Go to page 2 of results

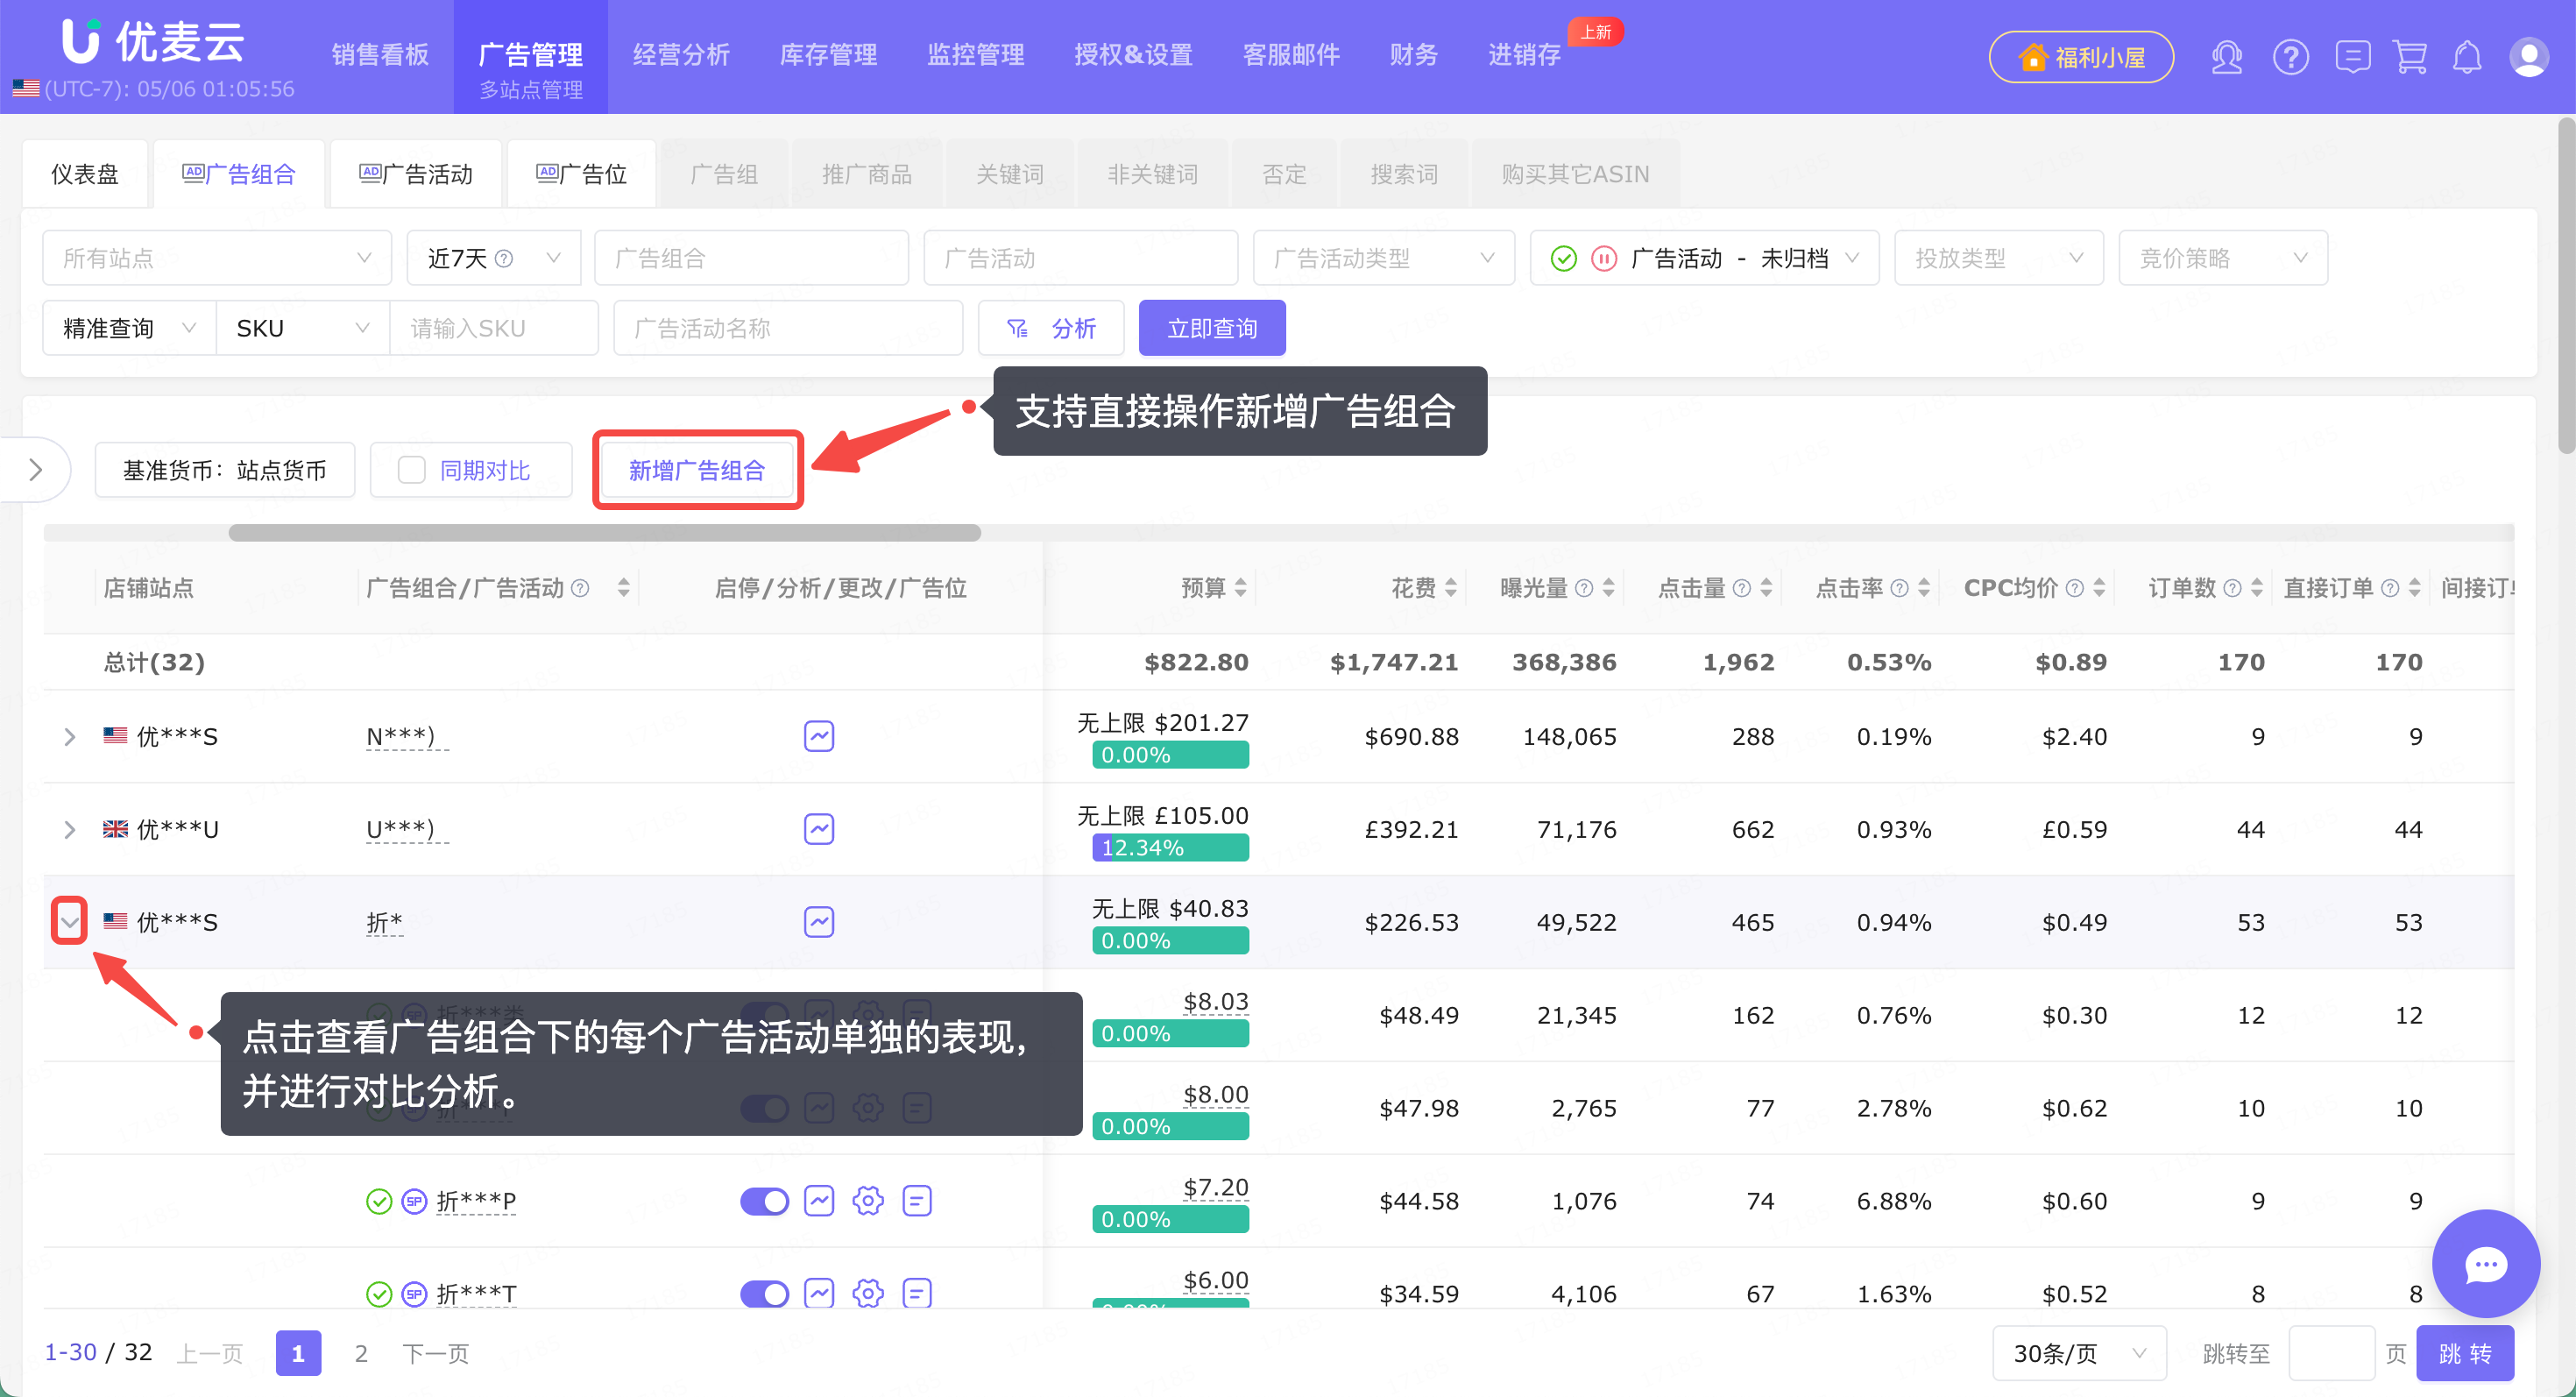click(x=361, y=1353)
